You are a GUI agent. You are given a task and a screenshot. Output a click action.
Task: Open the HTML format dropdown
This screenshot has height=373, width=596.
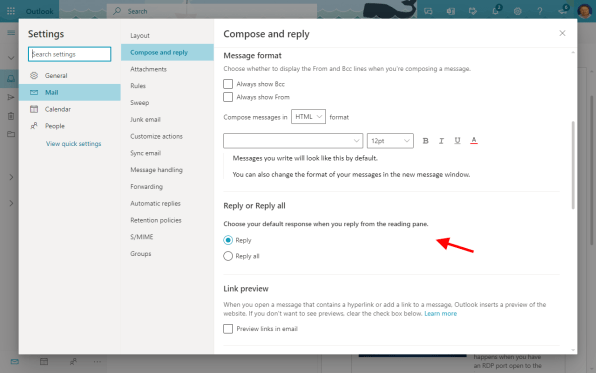(x=308, y=117)
